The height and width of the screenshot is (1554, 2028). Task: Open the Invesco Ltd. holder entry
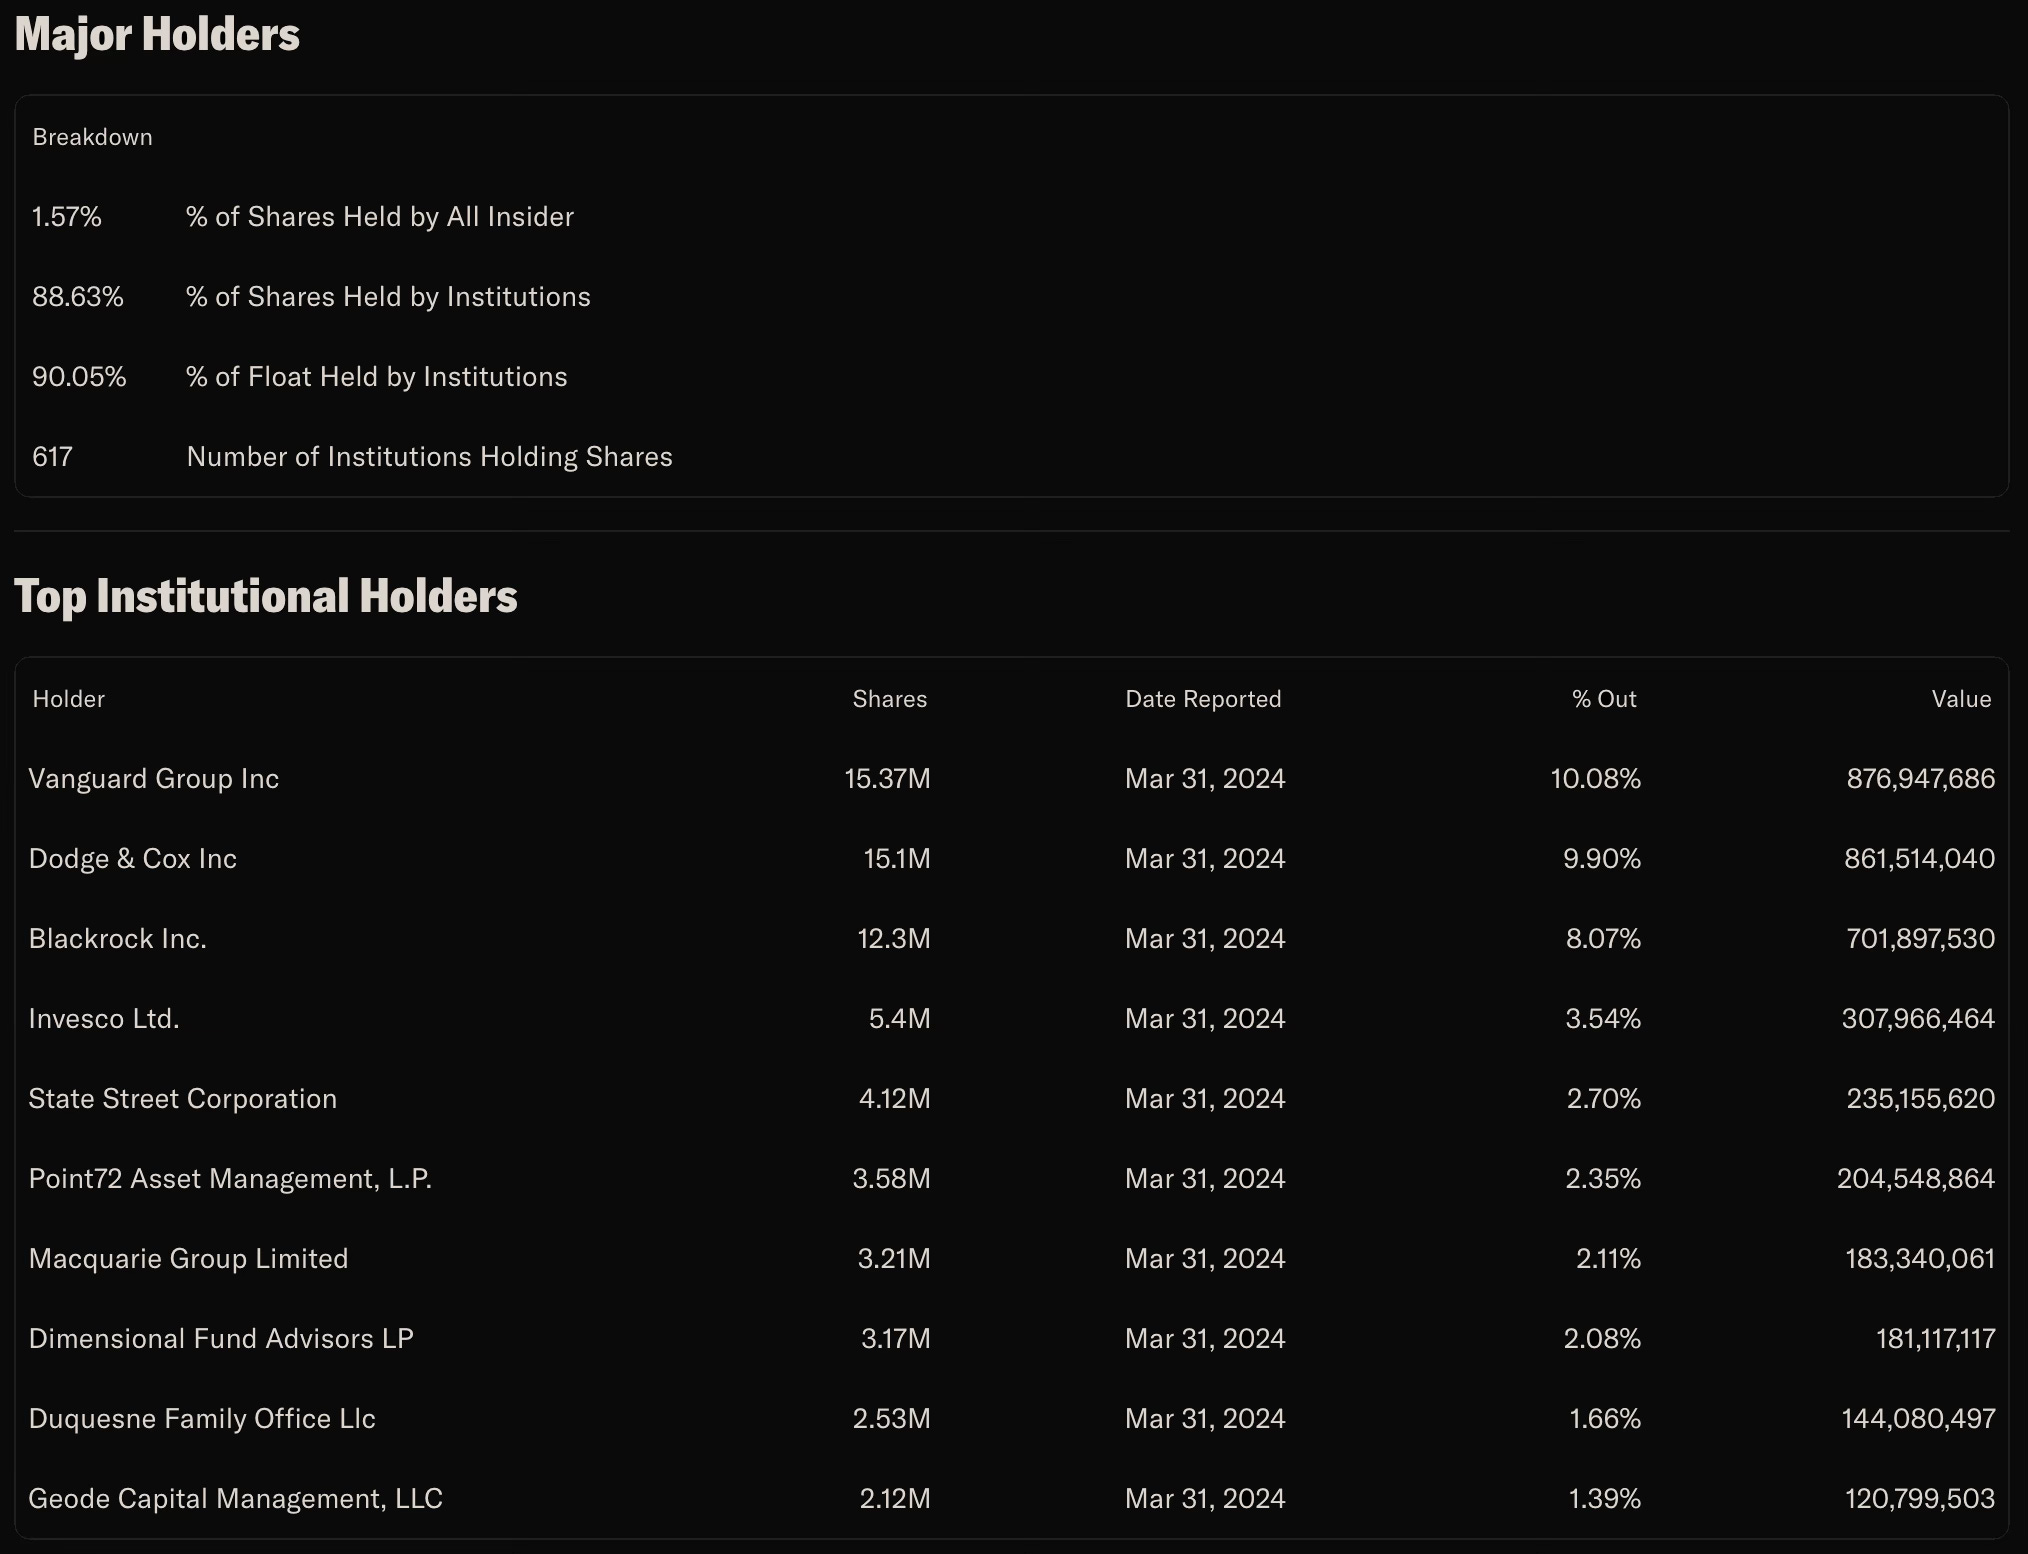click(104, 1019)
